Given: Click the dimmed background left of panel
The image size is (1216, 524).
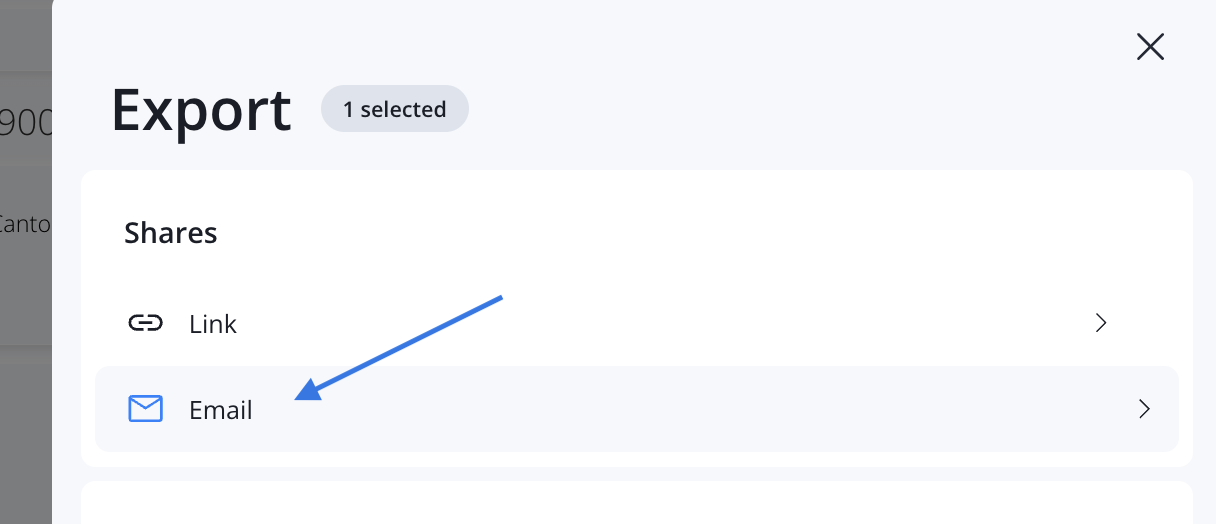Looking at the screenshot, I should click(25, 420).
